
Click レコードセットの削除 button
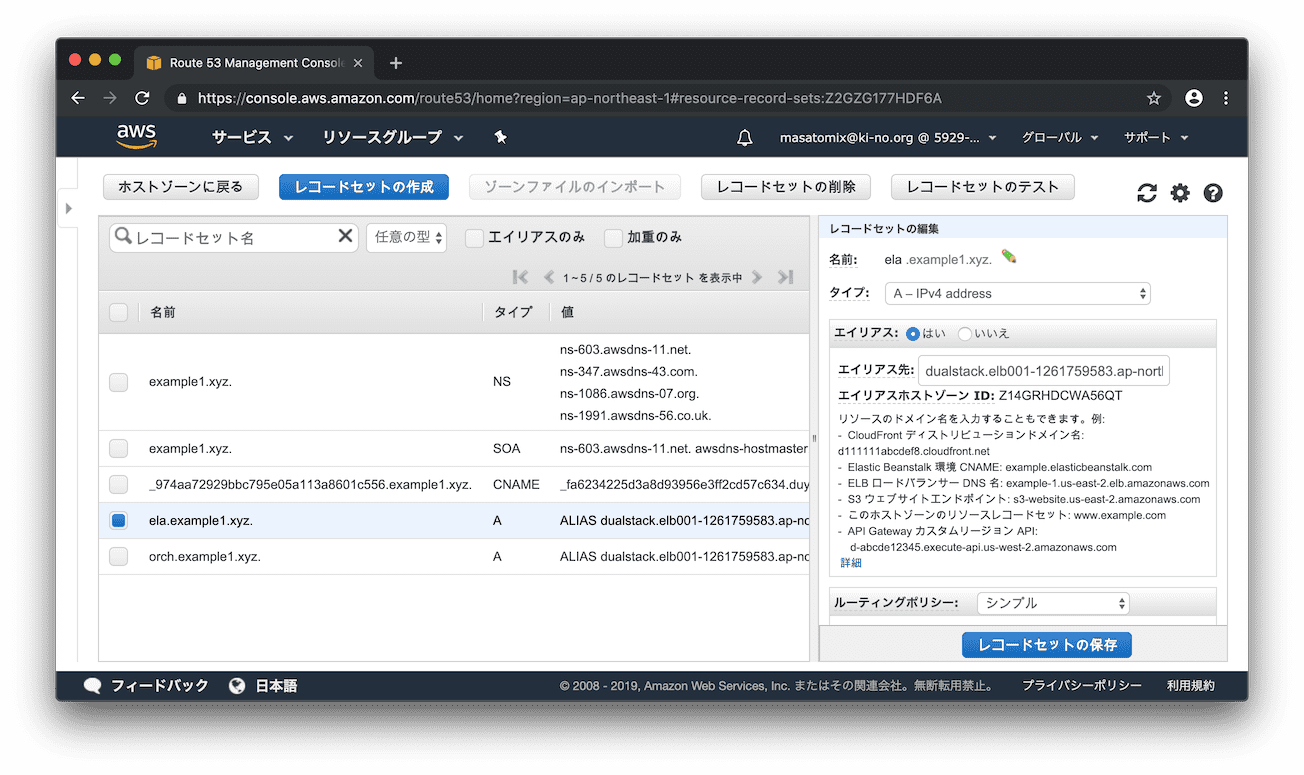(786, 187)
